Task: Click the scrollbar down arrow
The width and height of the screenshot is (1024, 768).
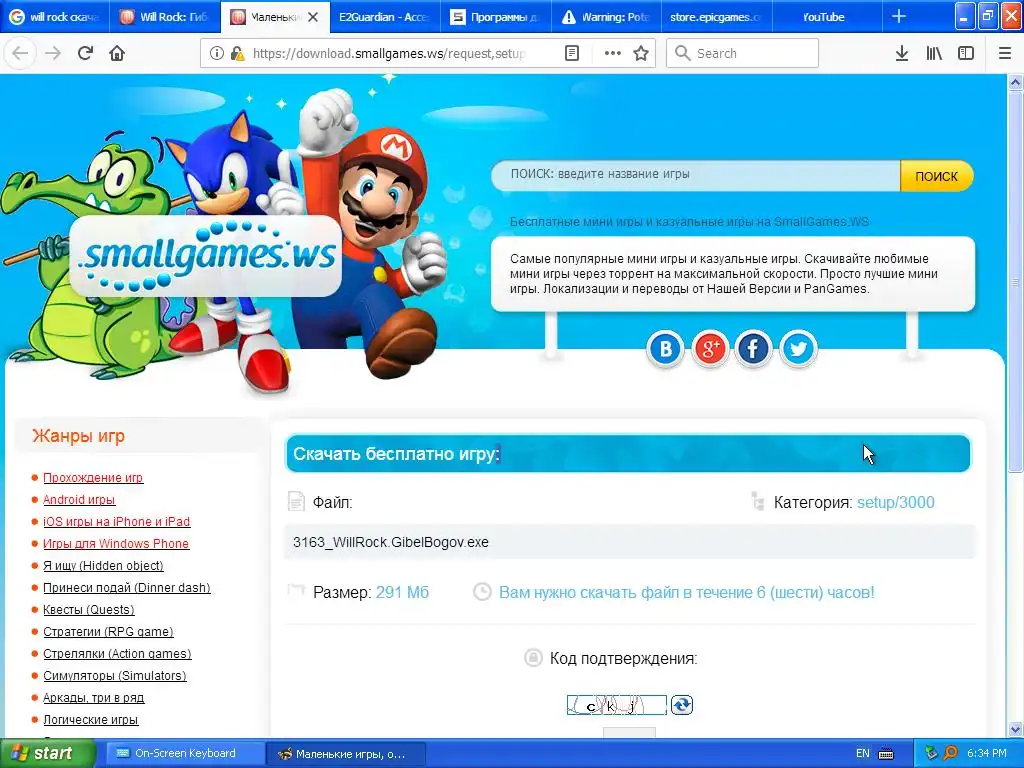Action: click(x=1015, y=729)
